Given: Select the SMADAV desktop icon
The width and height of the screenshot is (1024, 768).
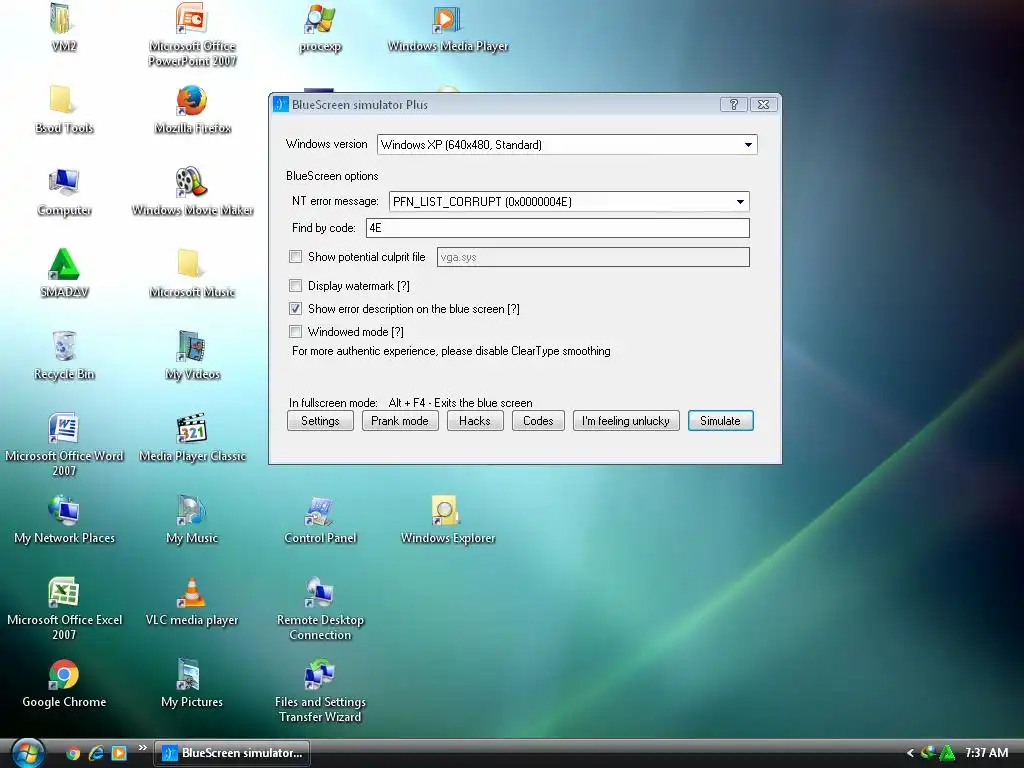Looking at the screenshot, I should pyautogui.click(x=63, y=273).
